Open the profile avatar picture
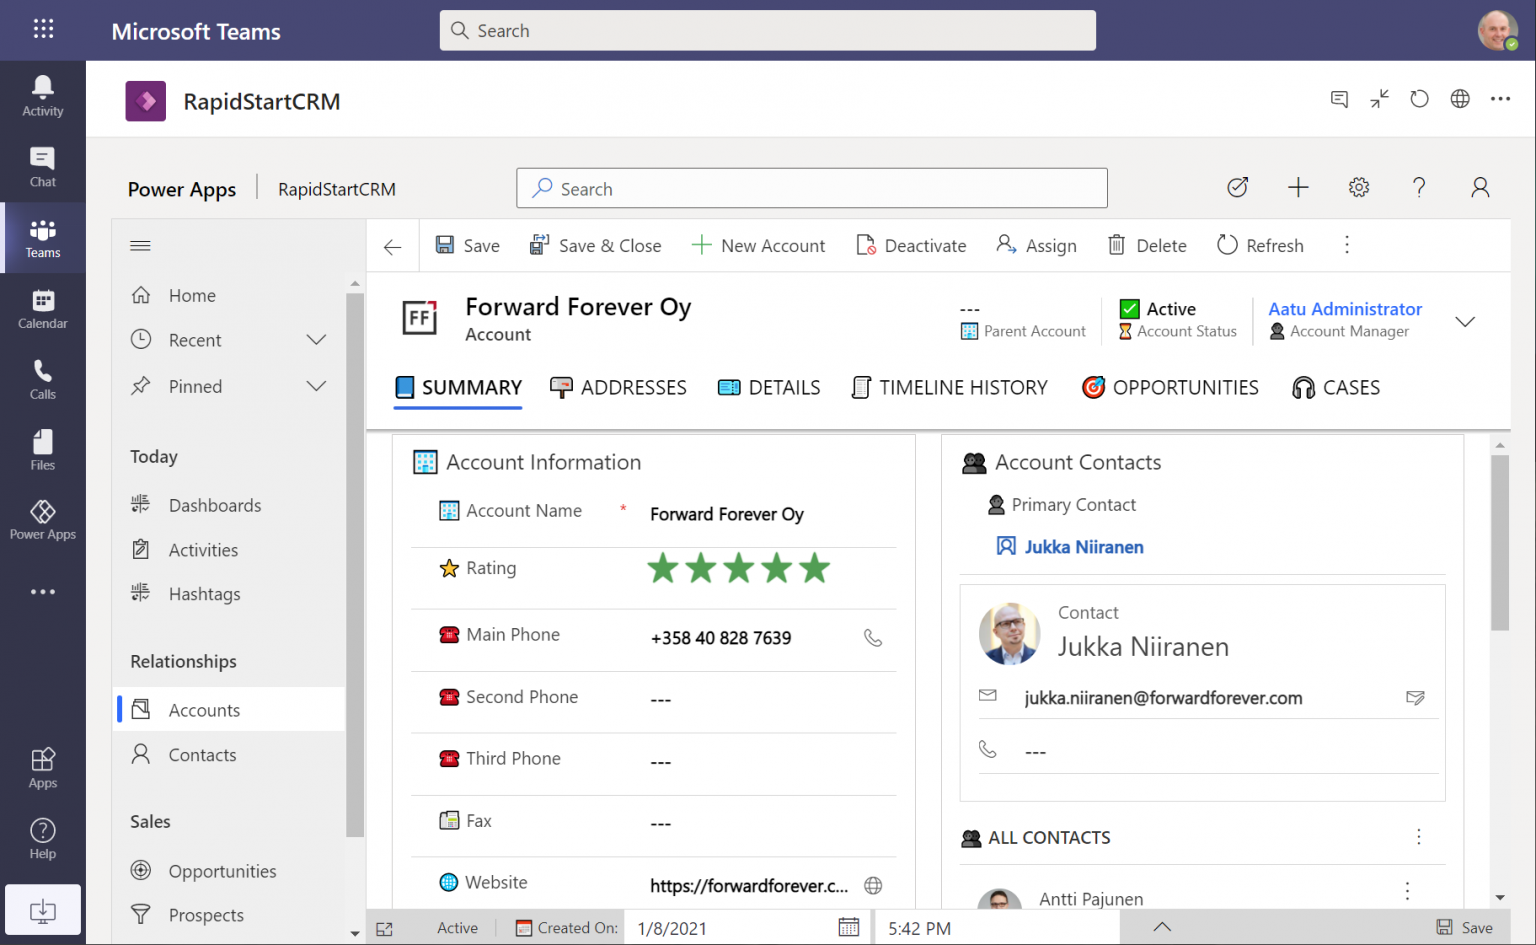1536x945 pixels. click(1498, 30)
